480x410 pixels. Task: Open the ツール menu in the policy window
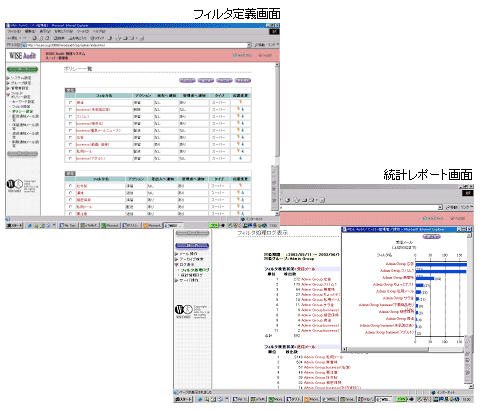[83, 31]
